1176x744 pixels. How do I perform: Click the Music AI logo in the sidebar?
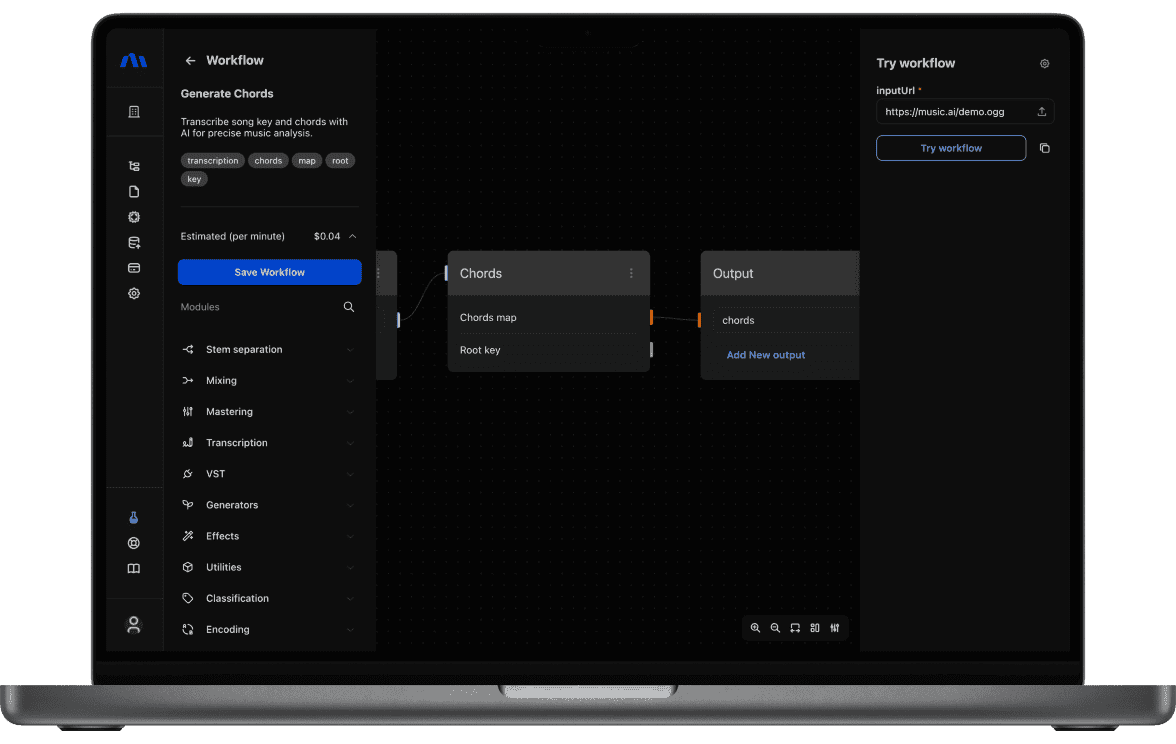(133, 61)
